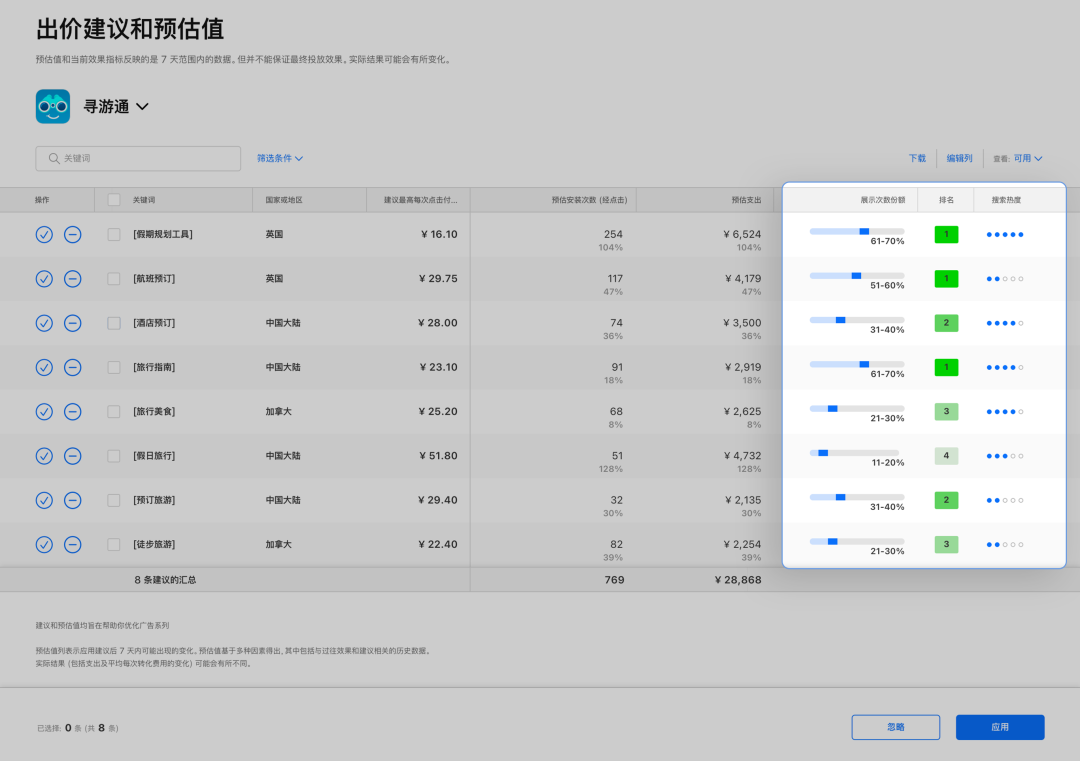Accept the 航班预订 suggestion checkmark icon

click(44, 279)
